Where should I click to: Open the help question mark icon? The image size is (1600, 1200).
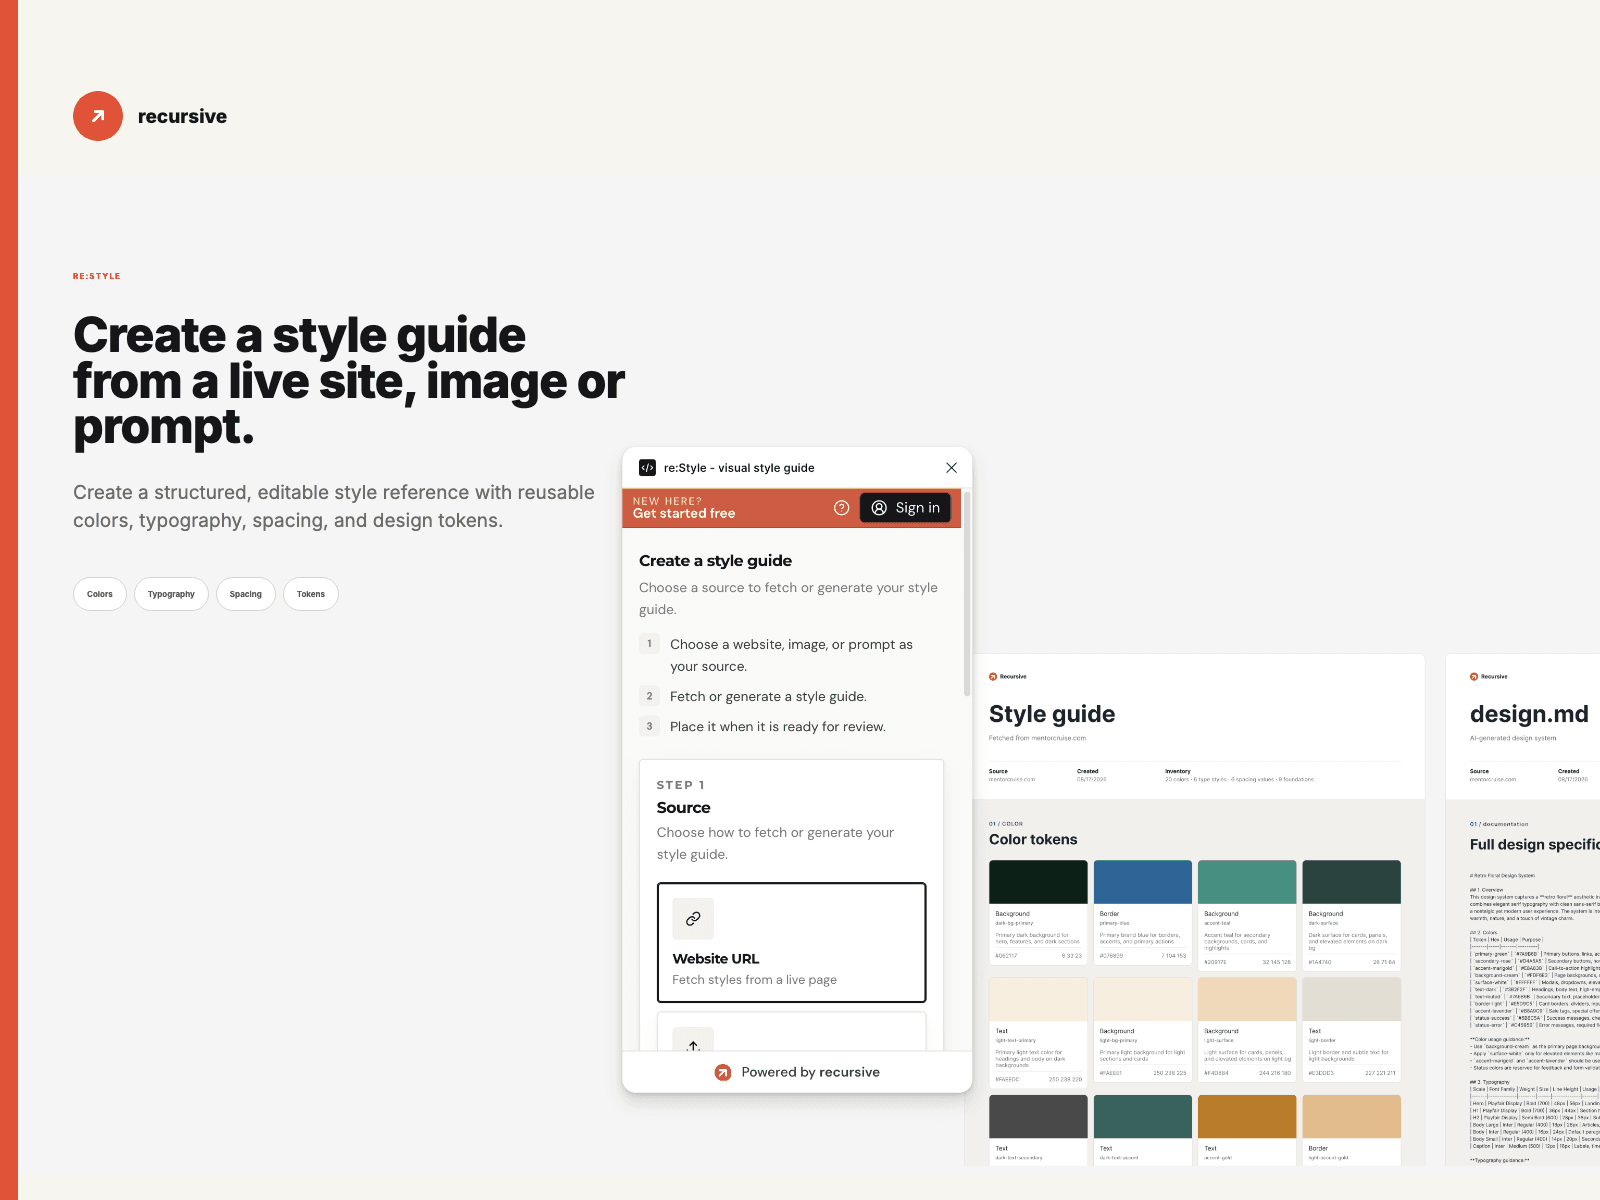pos(842,508)
